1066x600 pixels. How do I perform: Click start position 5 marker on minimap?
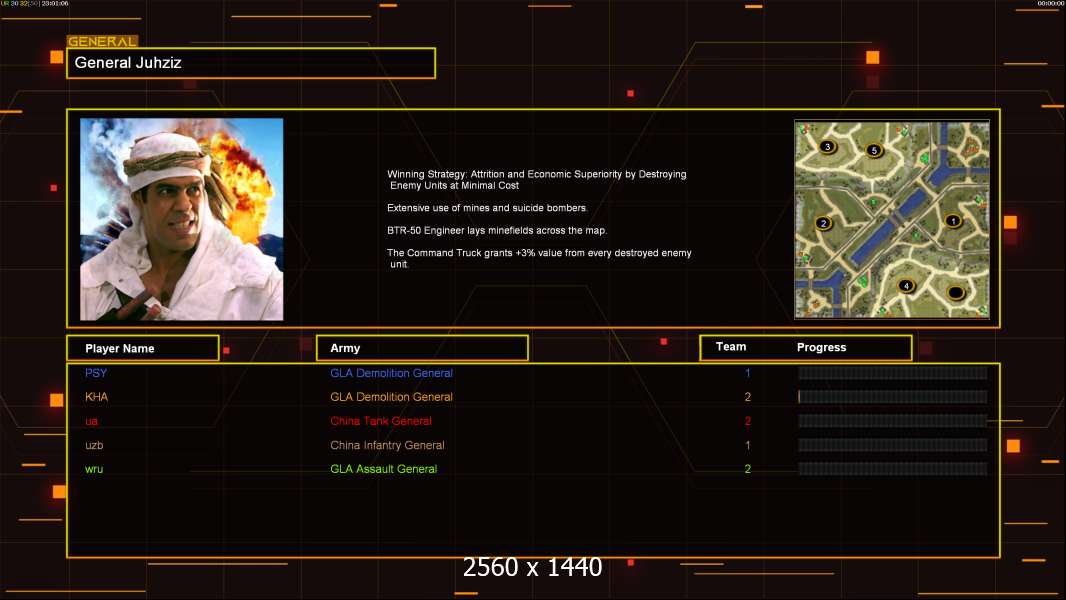click(x=873, y=151)
